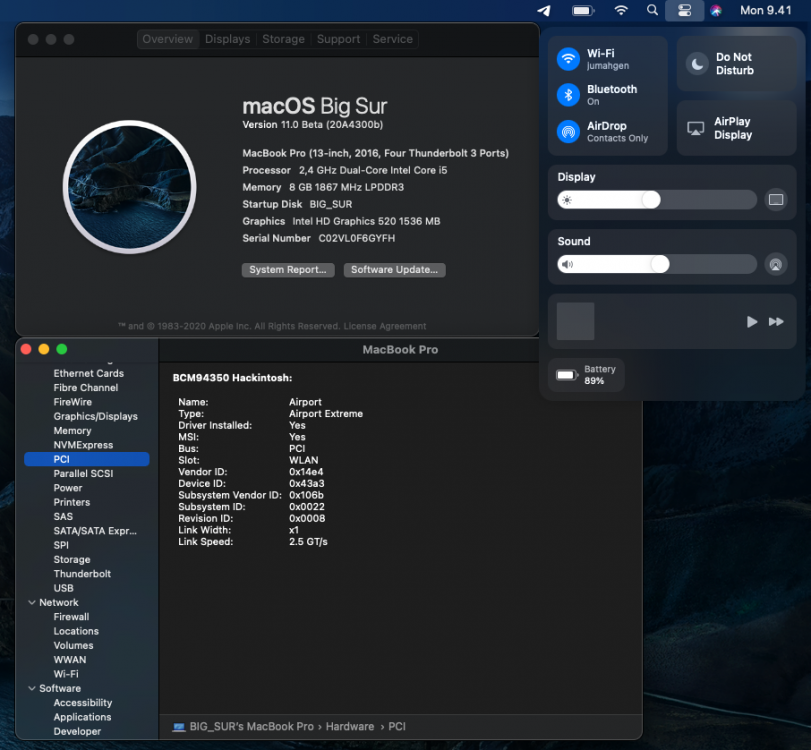Screen dimensions: 811x750
Task: Open Siri from the menu bar
Action: click(x=716, y=10)
